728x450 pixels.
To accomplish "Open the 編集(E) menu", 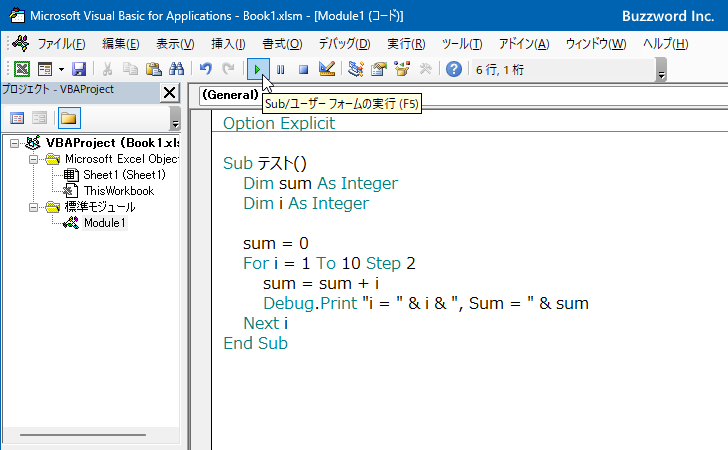I will 121,44.
